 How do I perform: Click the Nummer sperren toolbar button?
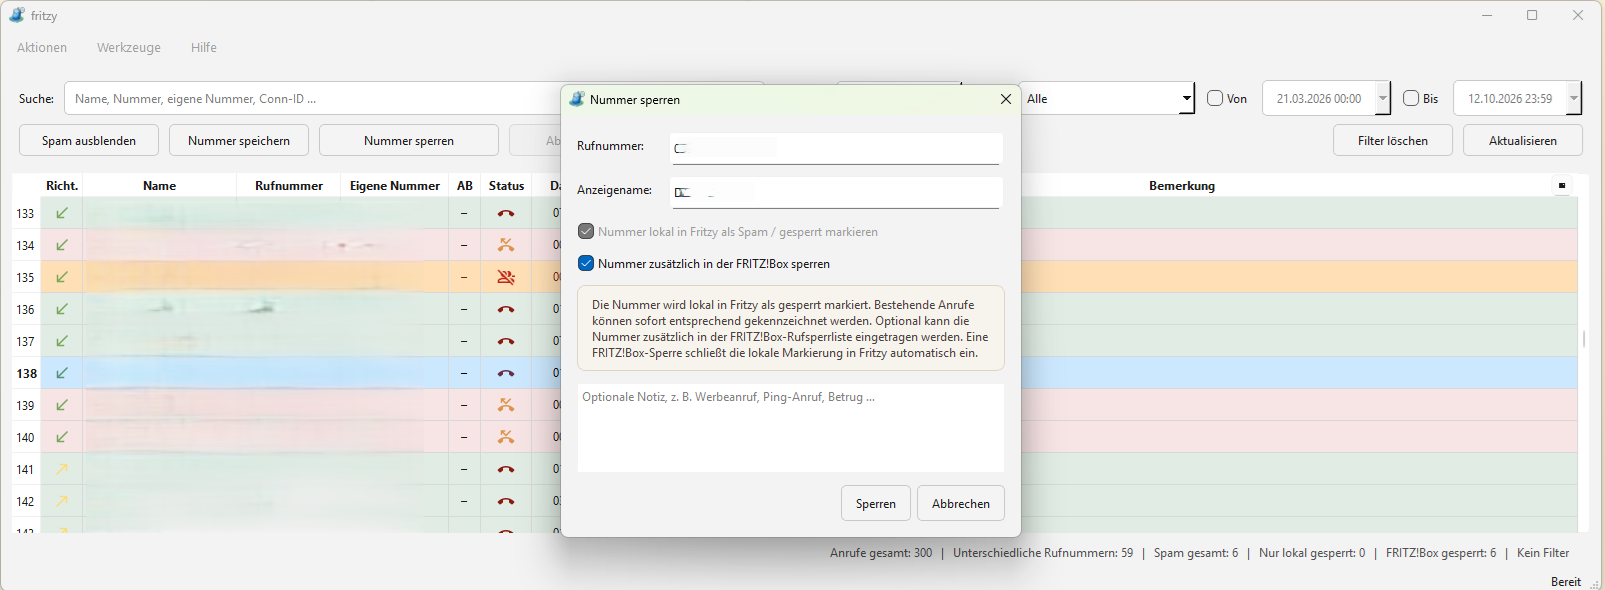point(409,140)
